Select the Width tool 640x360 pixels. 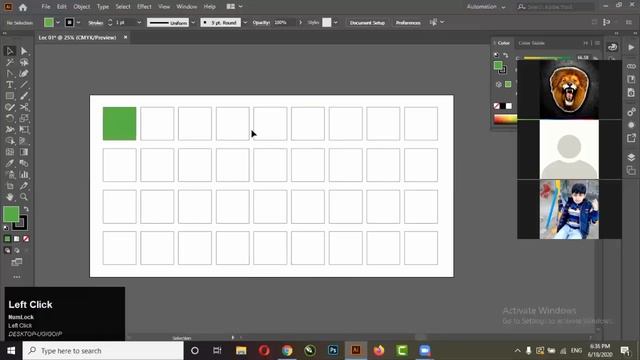tap(10, 130)
